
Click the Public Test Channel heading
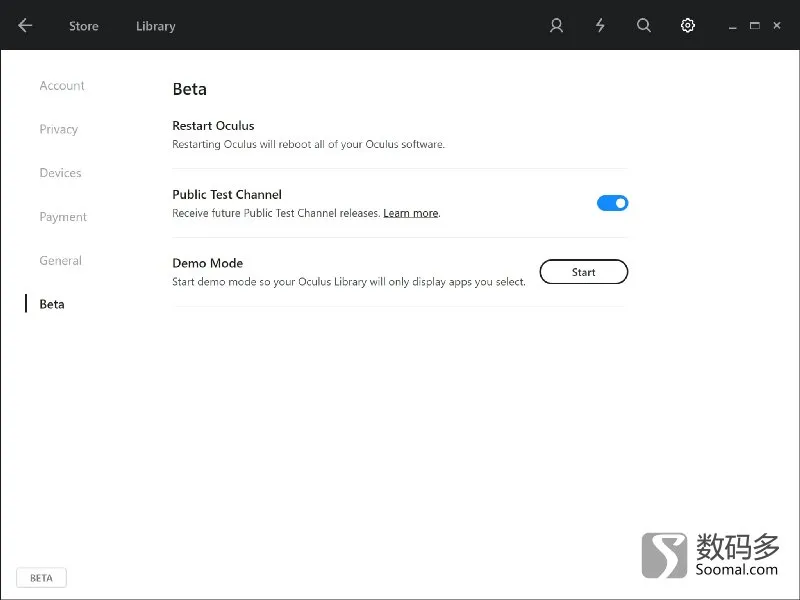227,194
